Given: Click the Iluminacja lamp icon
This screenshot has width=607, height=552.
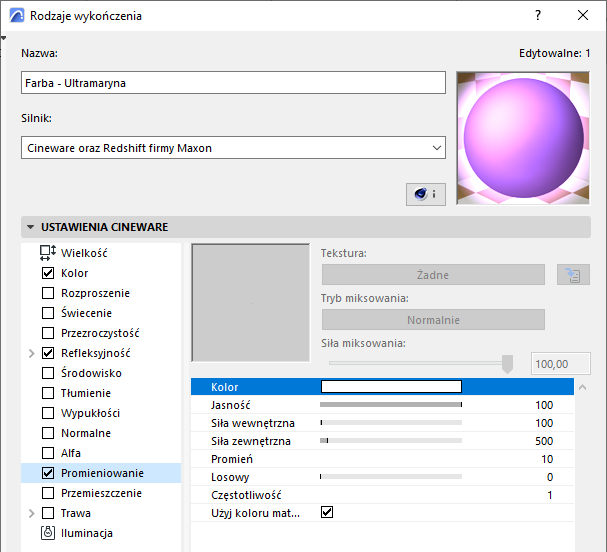Looking at the screenshot, I should 48,533.
